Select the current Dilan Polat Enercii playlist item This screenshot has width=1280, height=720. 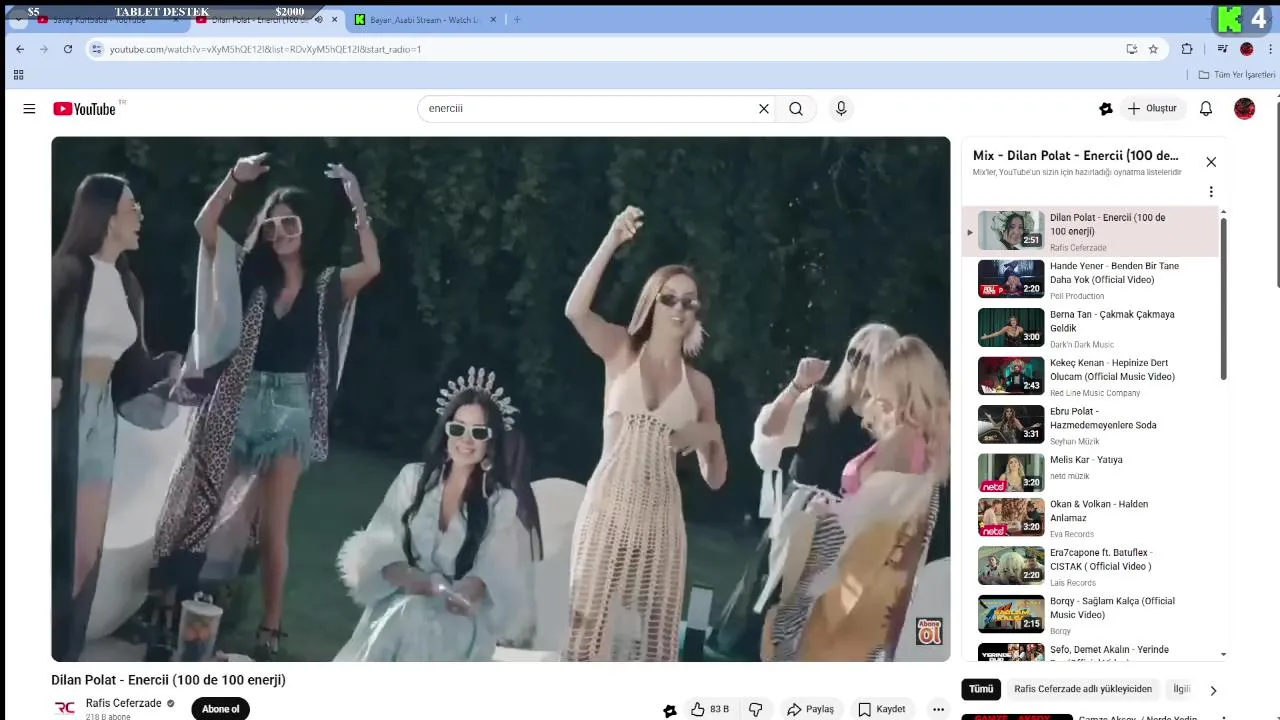point(1092,232)
